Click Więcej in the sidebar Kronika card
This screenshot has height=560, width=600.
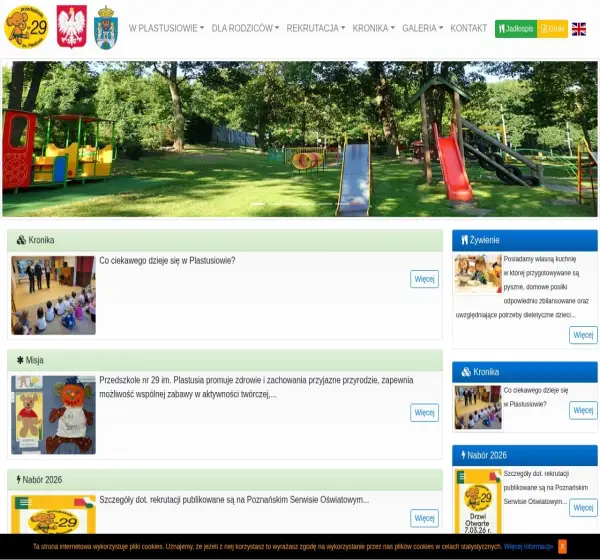583,410
